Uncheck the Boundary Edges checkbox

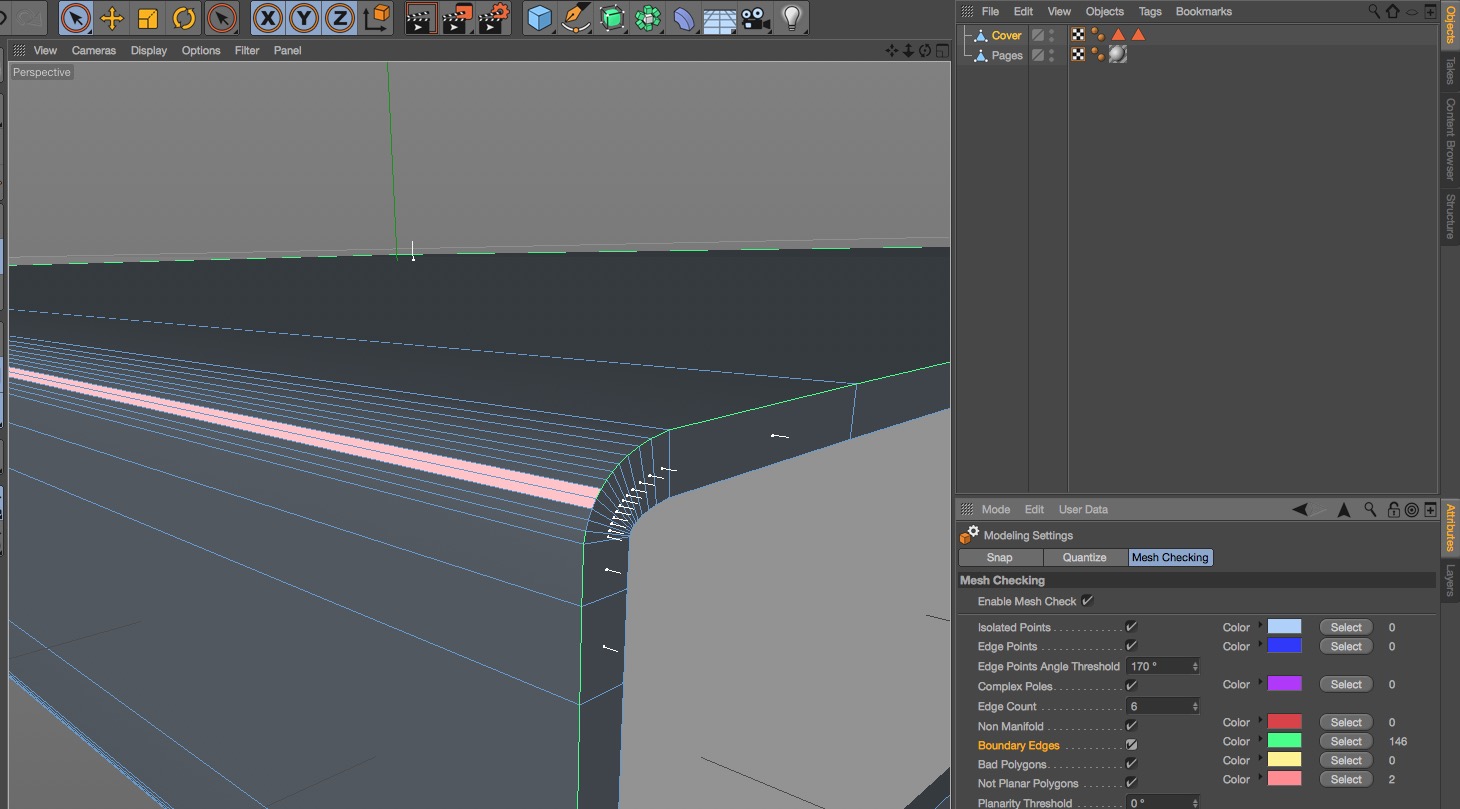[1131, 745]
